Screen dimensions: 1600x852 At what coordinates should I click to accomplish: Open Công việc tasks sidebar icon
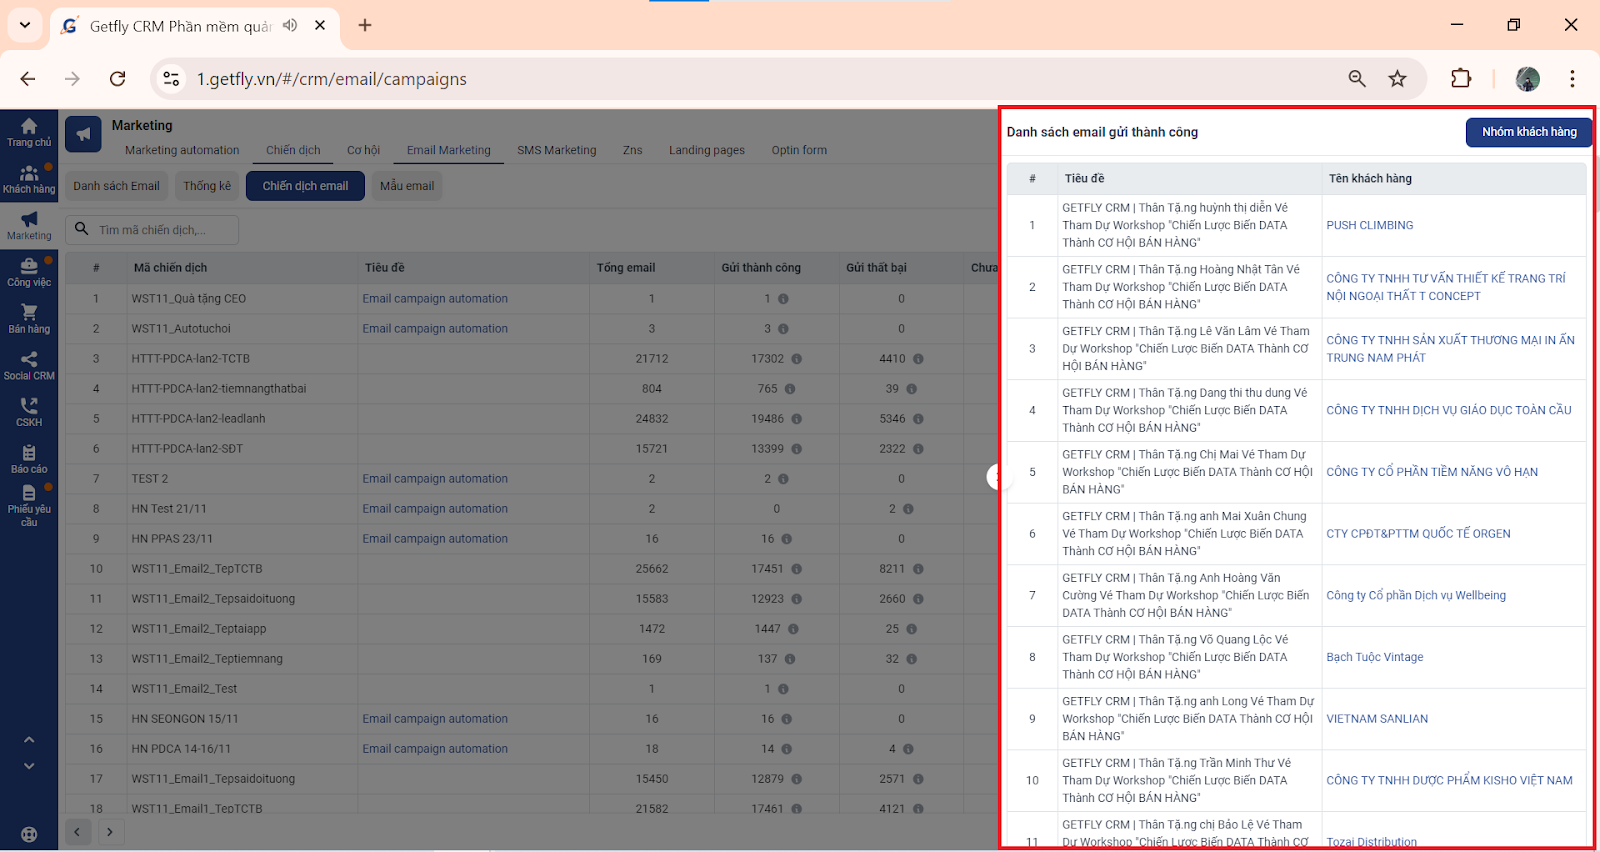[x=29, y=272]
